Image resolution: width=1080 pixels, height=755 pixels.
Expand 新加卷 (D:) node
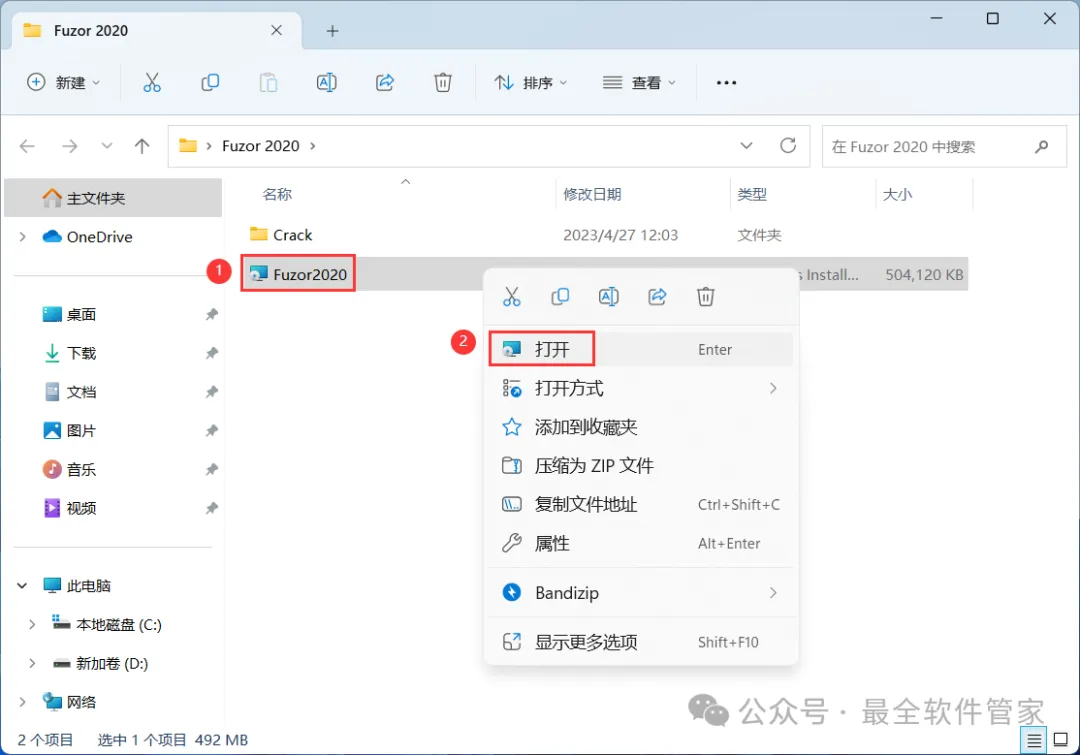32,663
